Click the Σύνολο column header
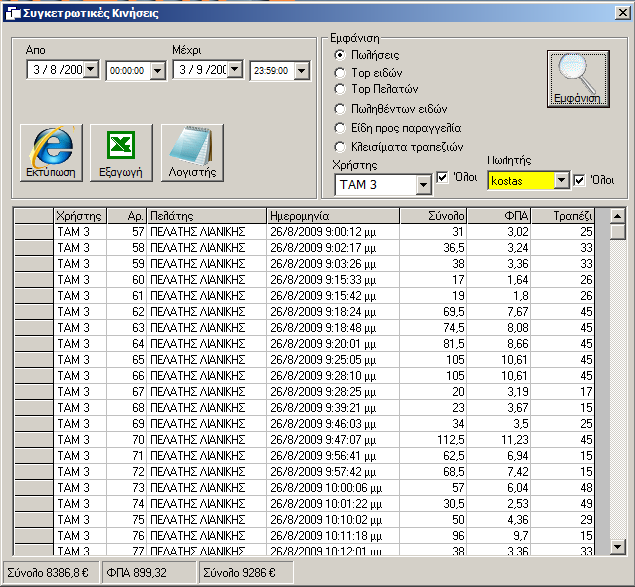 pos(433,216)
